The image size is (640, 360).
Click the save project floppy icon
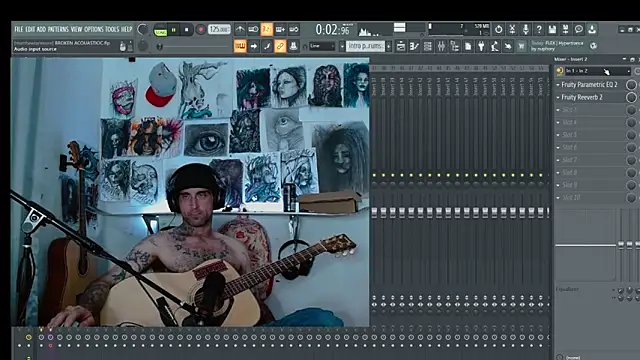[552, 29]
